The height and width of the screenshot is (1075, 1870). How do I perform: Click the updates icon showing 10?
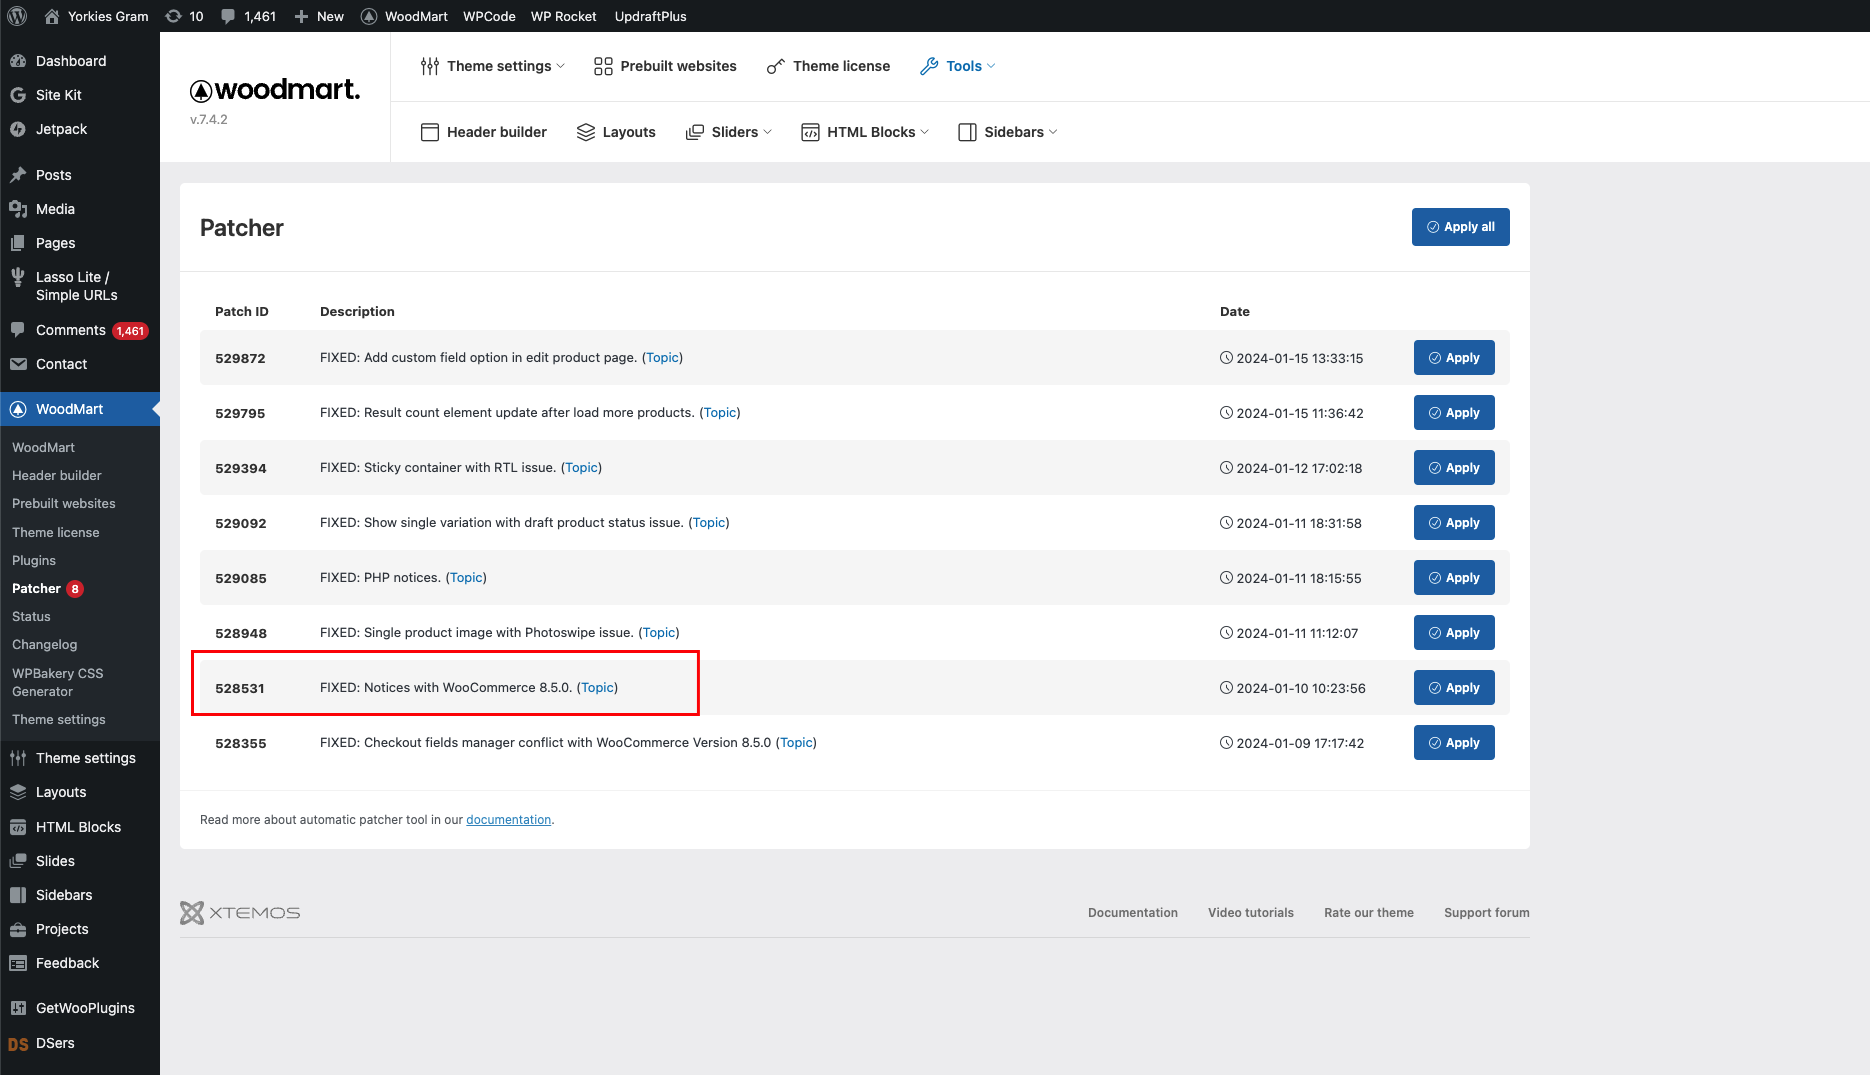click(x=173, y=16)
